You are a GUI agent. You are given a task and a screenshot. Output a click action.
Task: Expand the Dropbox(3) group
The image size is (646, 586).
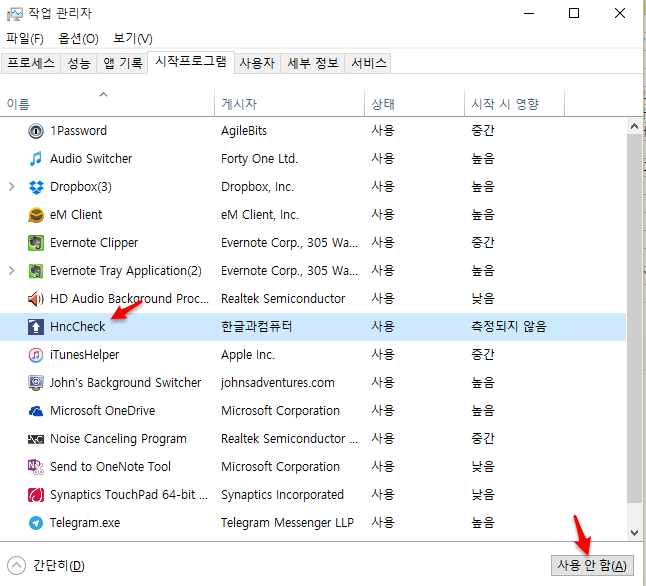tap(12, 187)
